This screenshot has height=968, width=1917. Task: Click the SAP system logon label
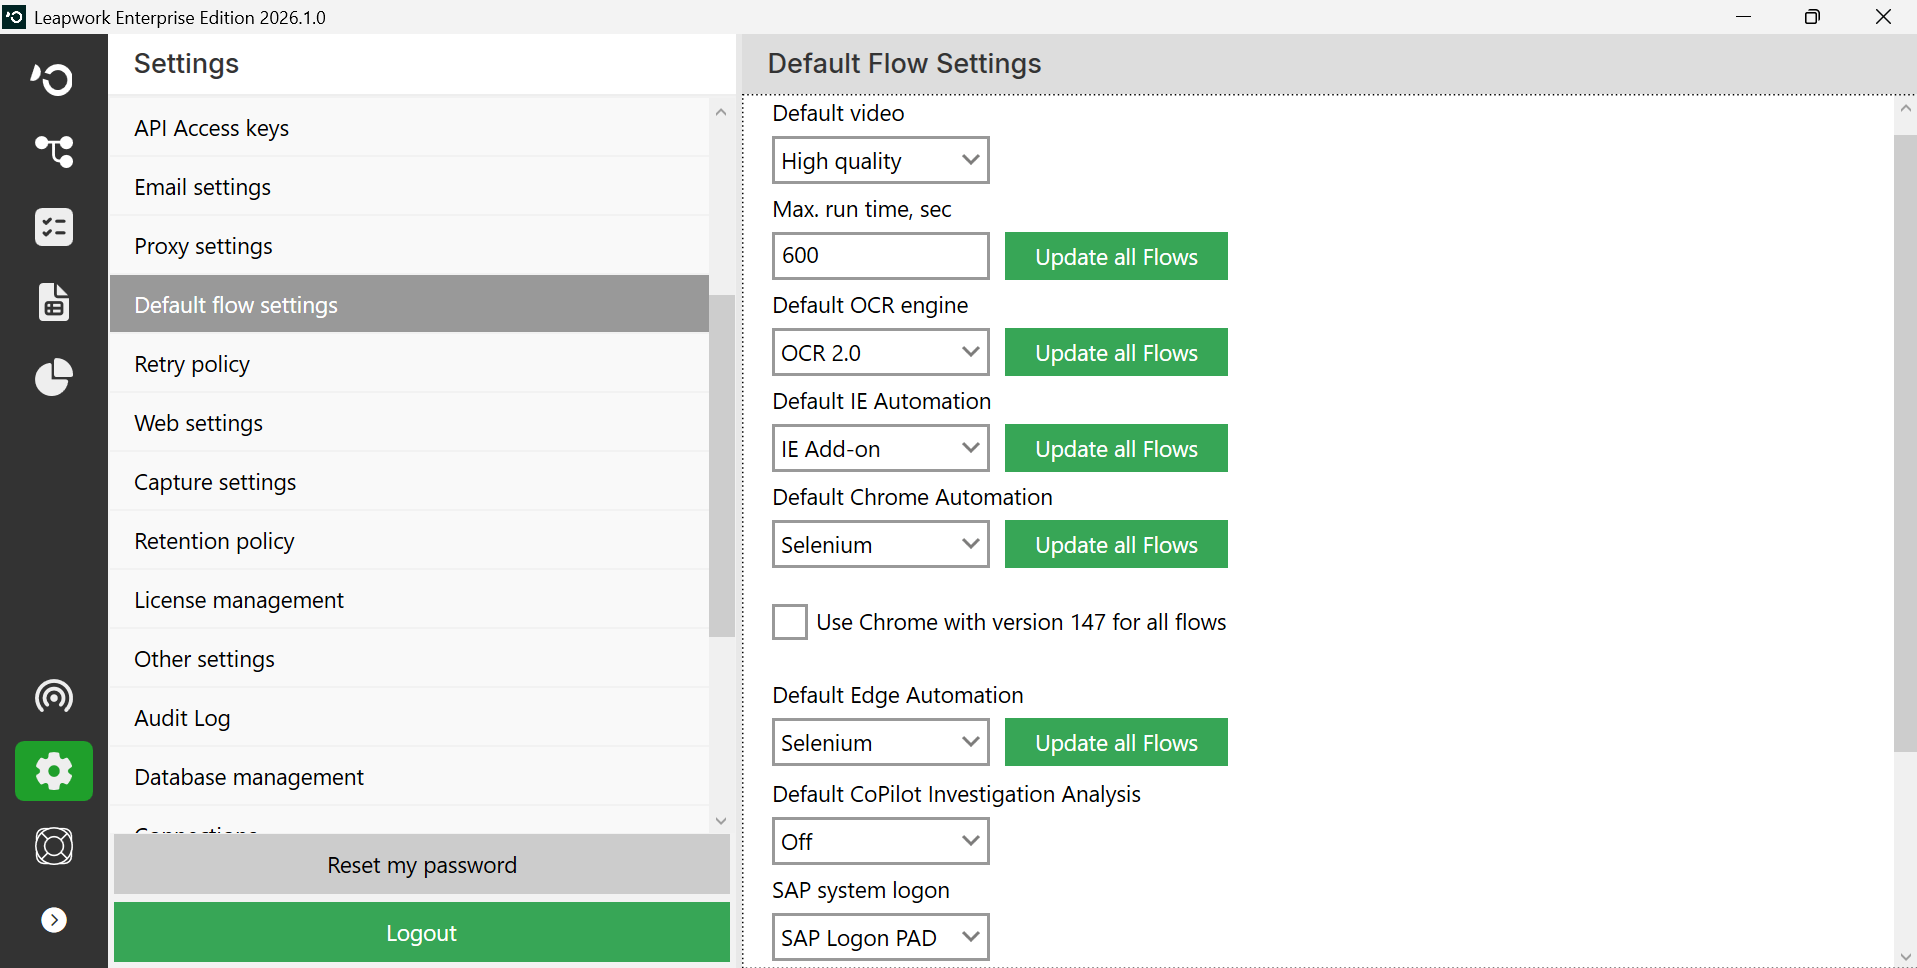coord(861,890)
